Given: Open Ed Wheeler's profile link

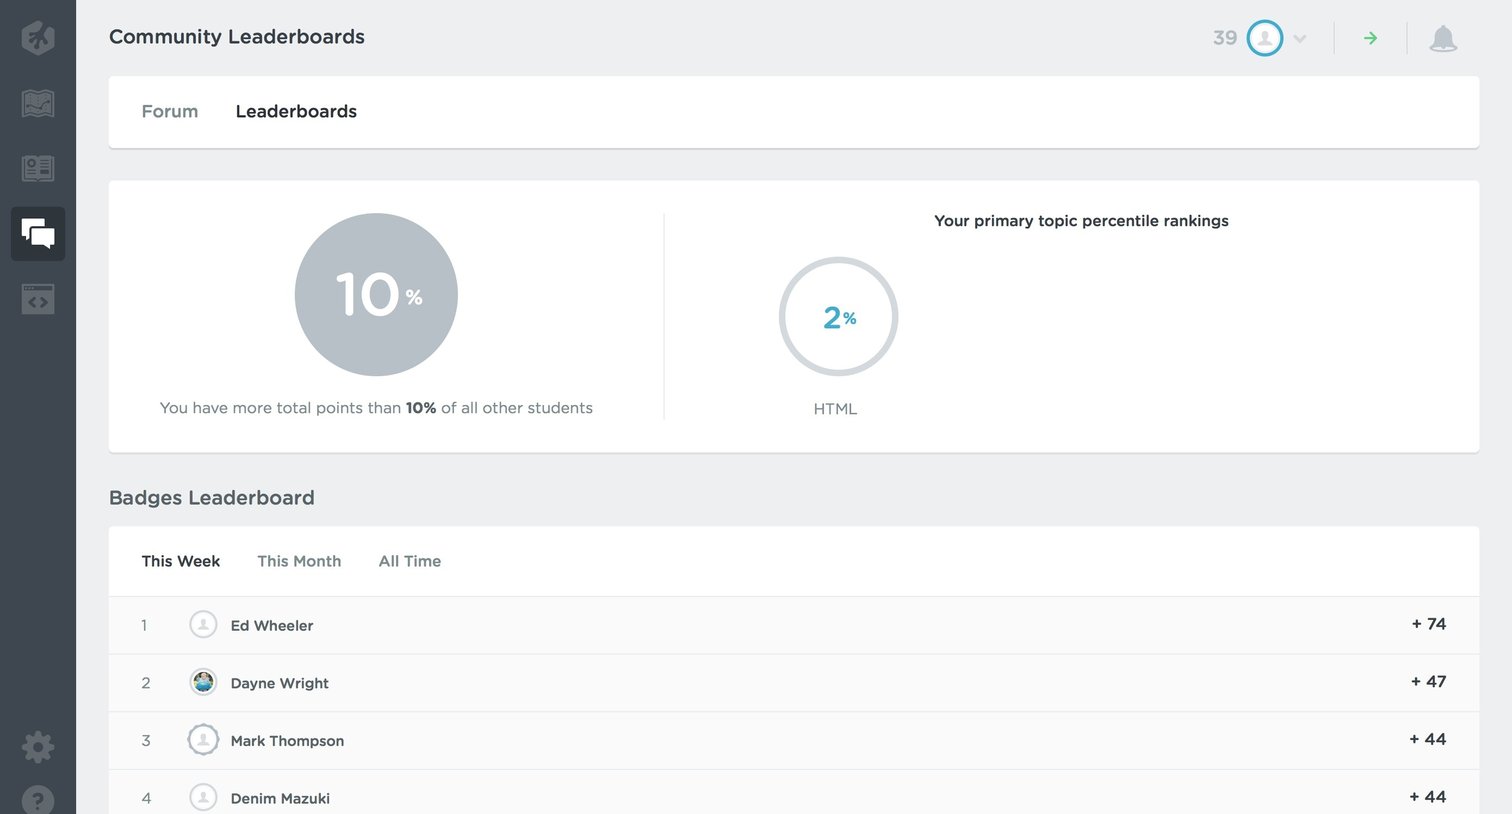Looking at the screenshot, I should (x=272, y=625).
